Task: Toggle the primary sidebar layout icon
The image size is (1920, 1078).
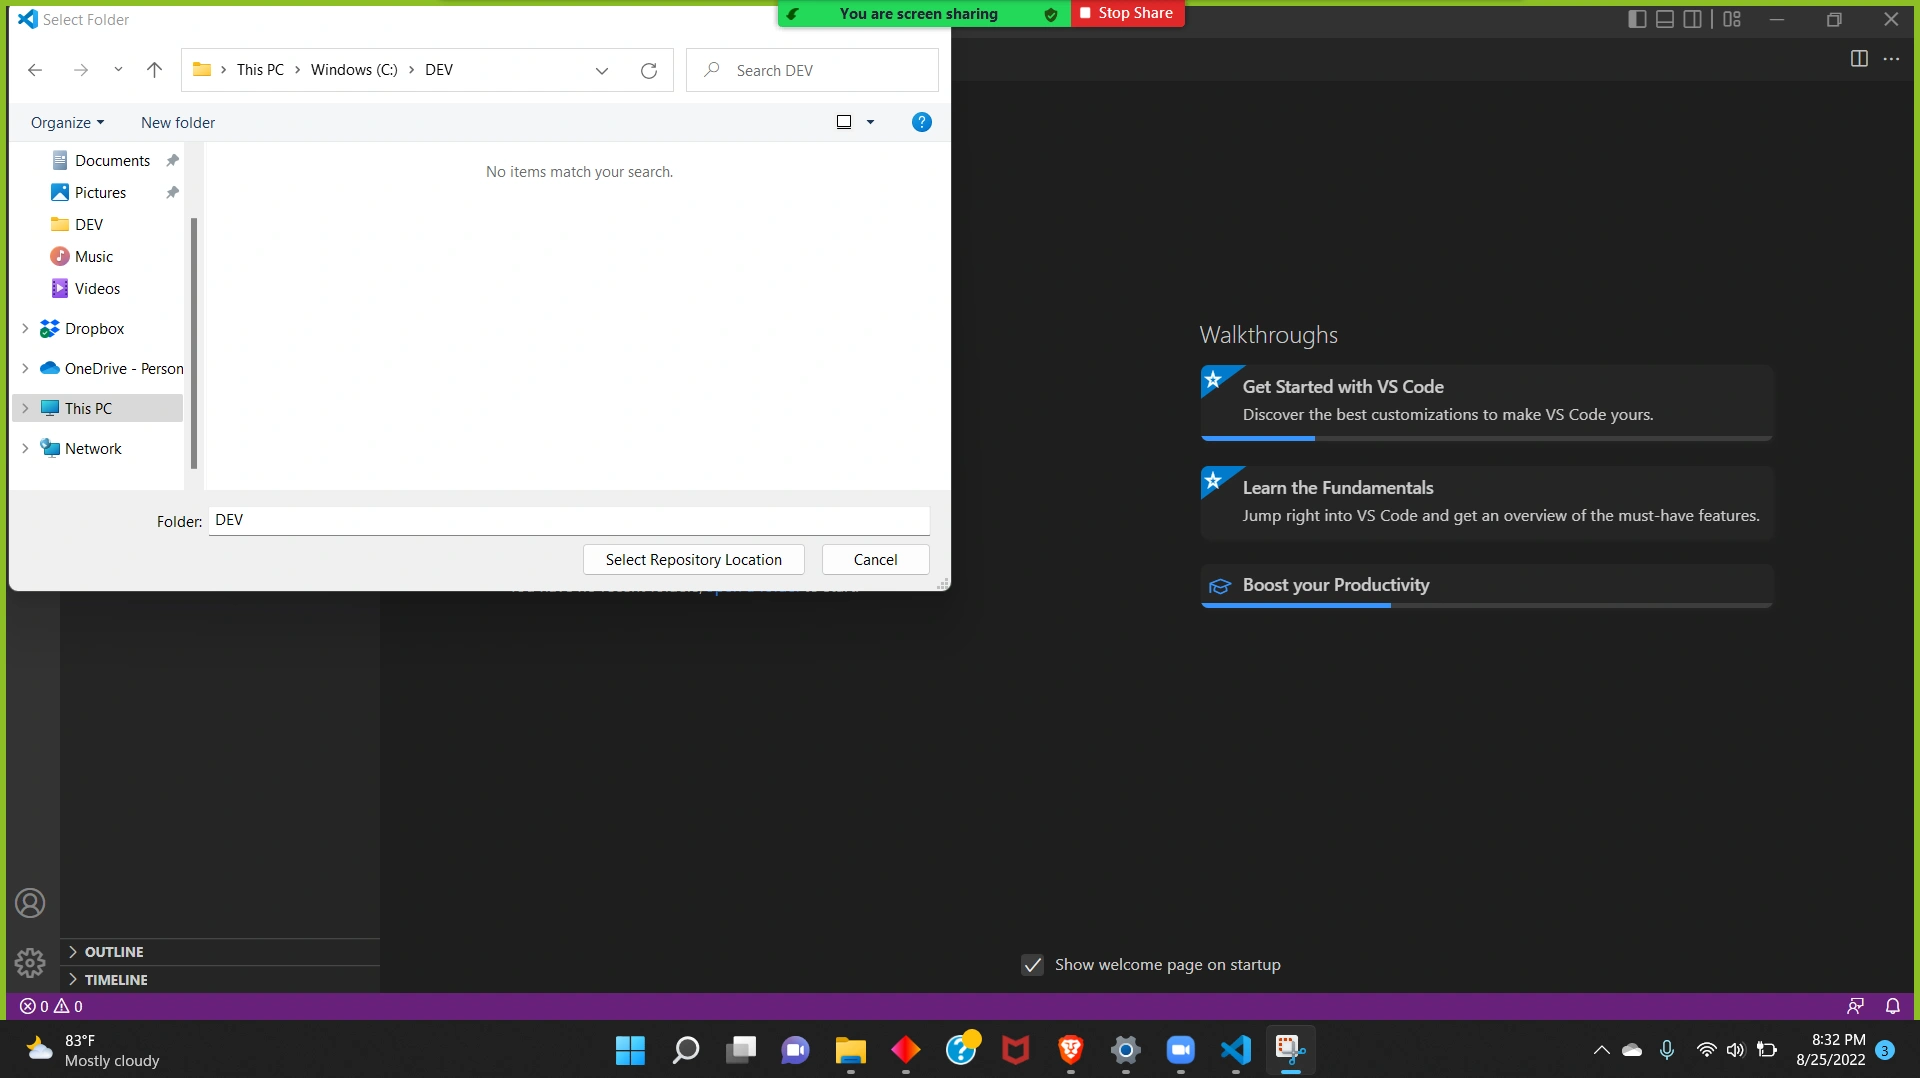Action: (x=1637, y=19)
